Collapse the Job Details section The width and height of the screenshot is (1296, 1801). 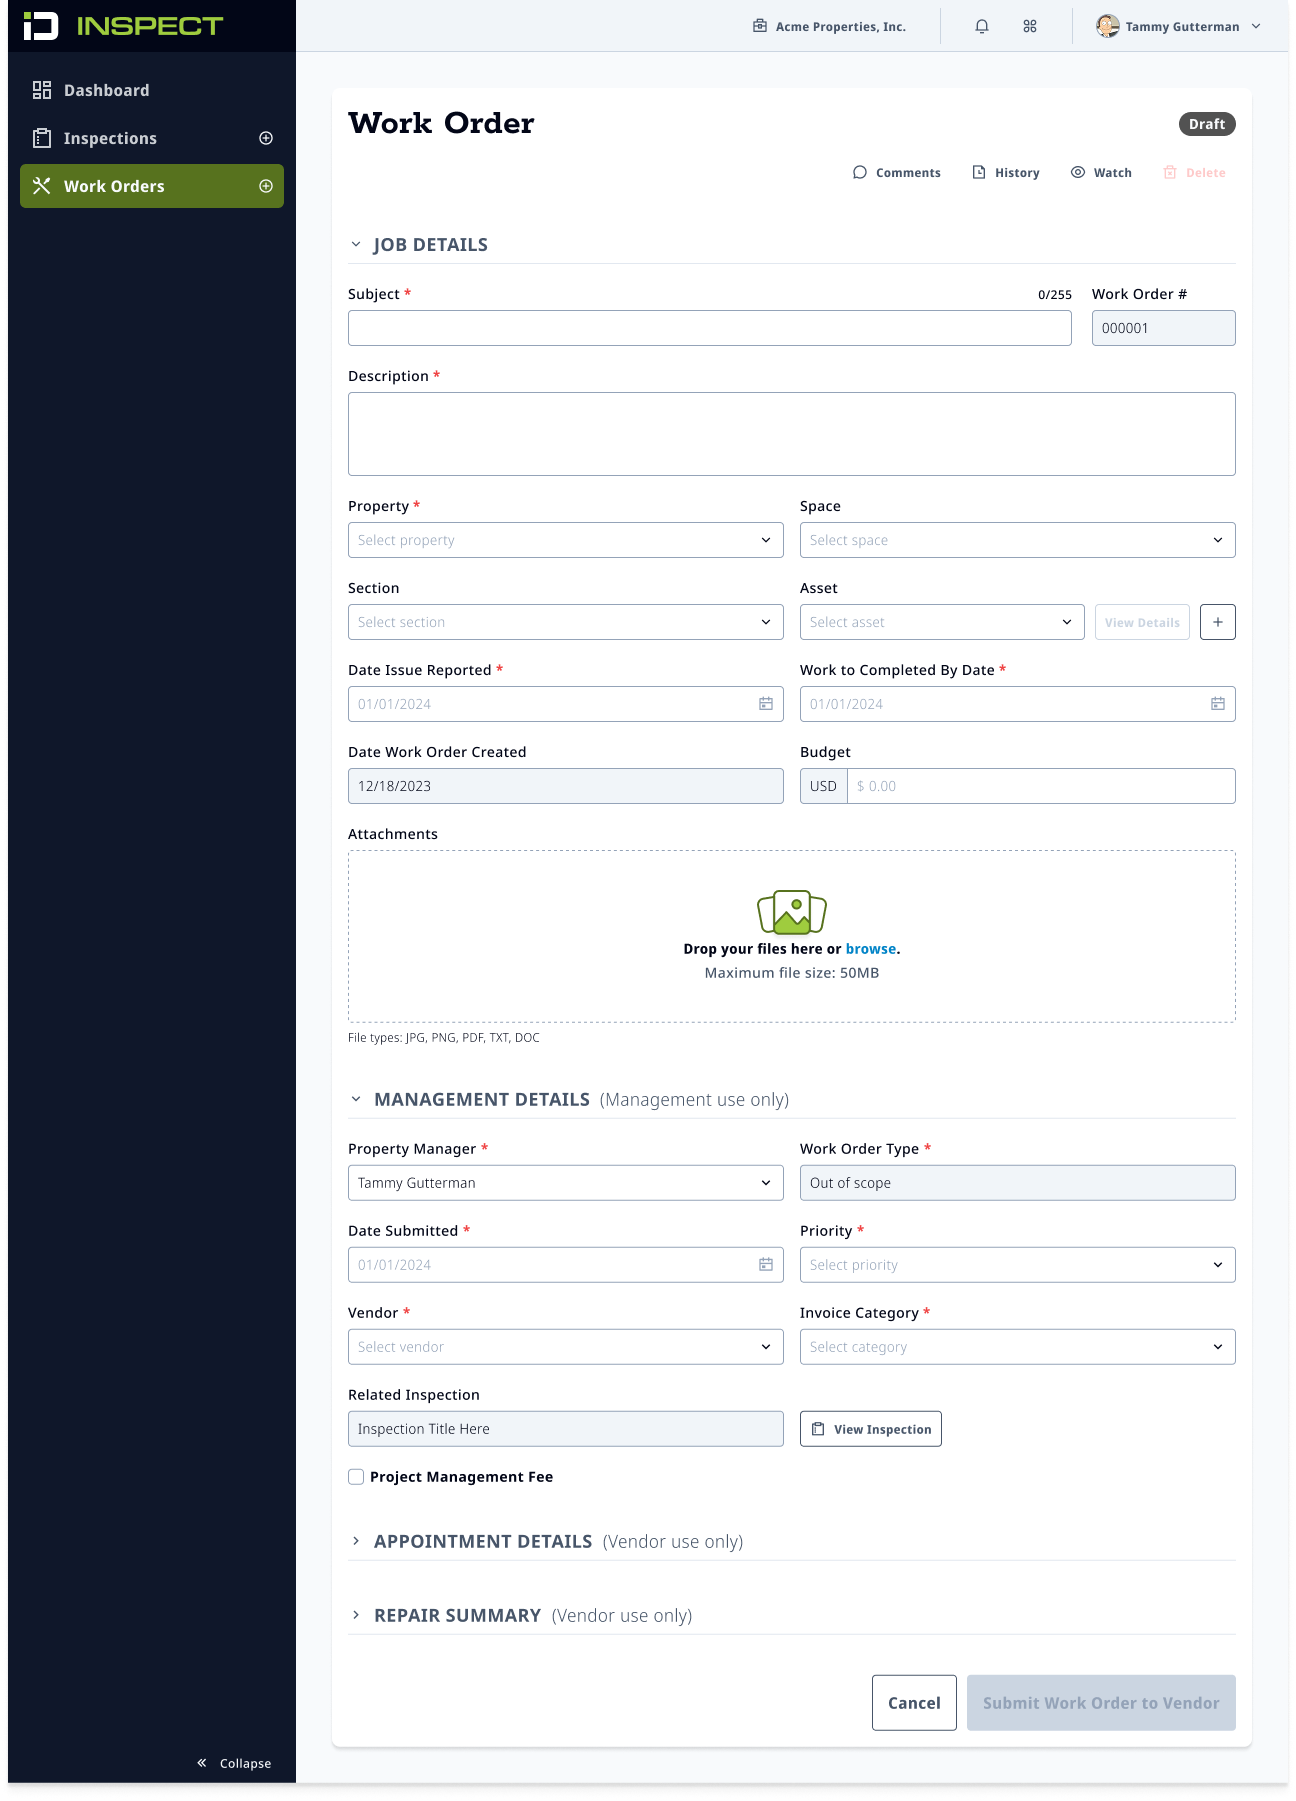coord(356,245)
